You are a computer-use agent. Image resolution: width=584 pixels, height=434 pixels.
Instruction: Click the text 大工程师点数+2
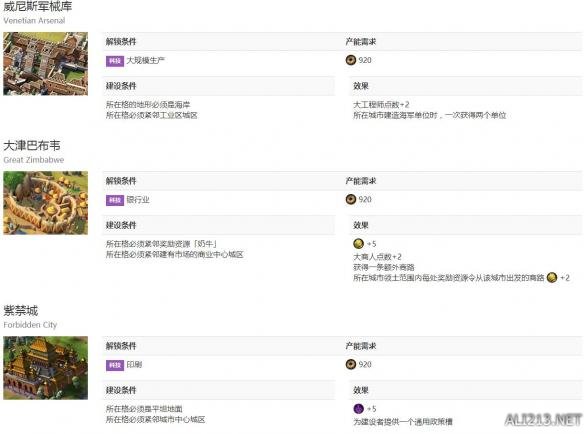click(381, 105)
